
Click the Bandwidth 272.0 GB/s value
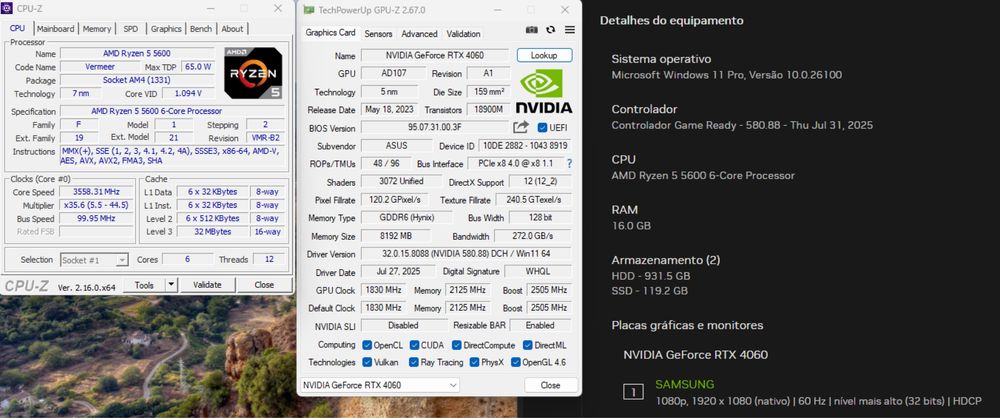click(533, 236)
